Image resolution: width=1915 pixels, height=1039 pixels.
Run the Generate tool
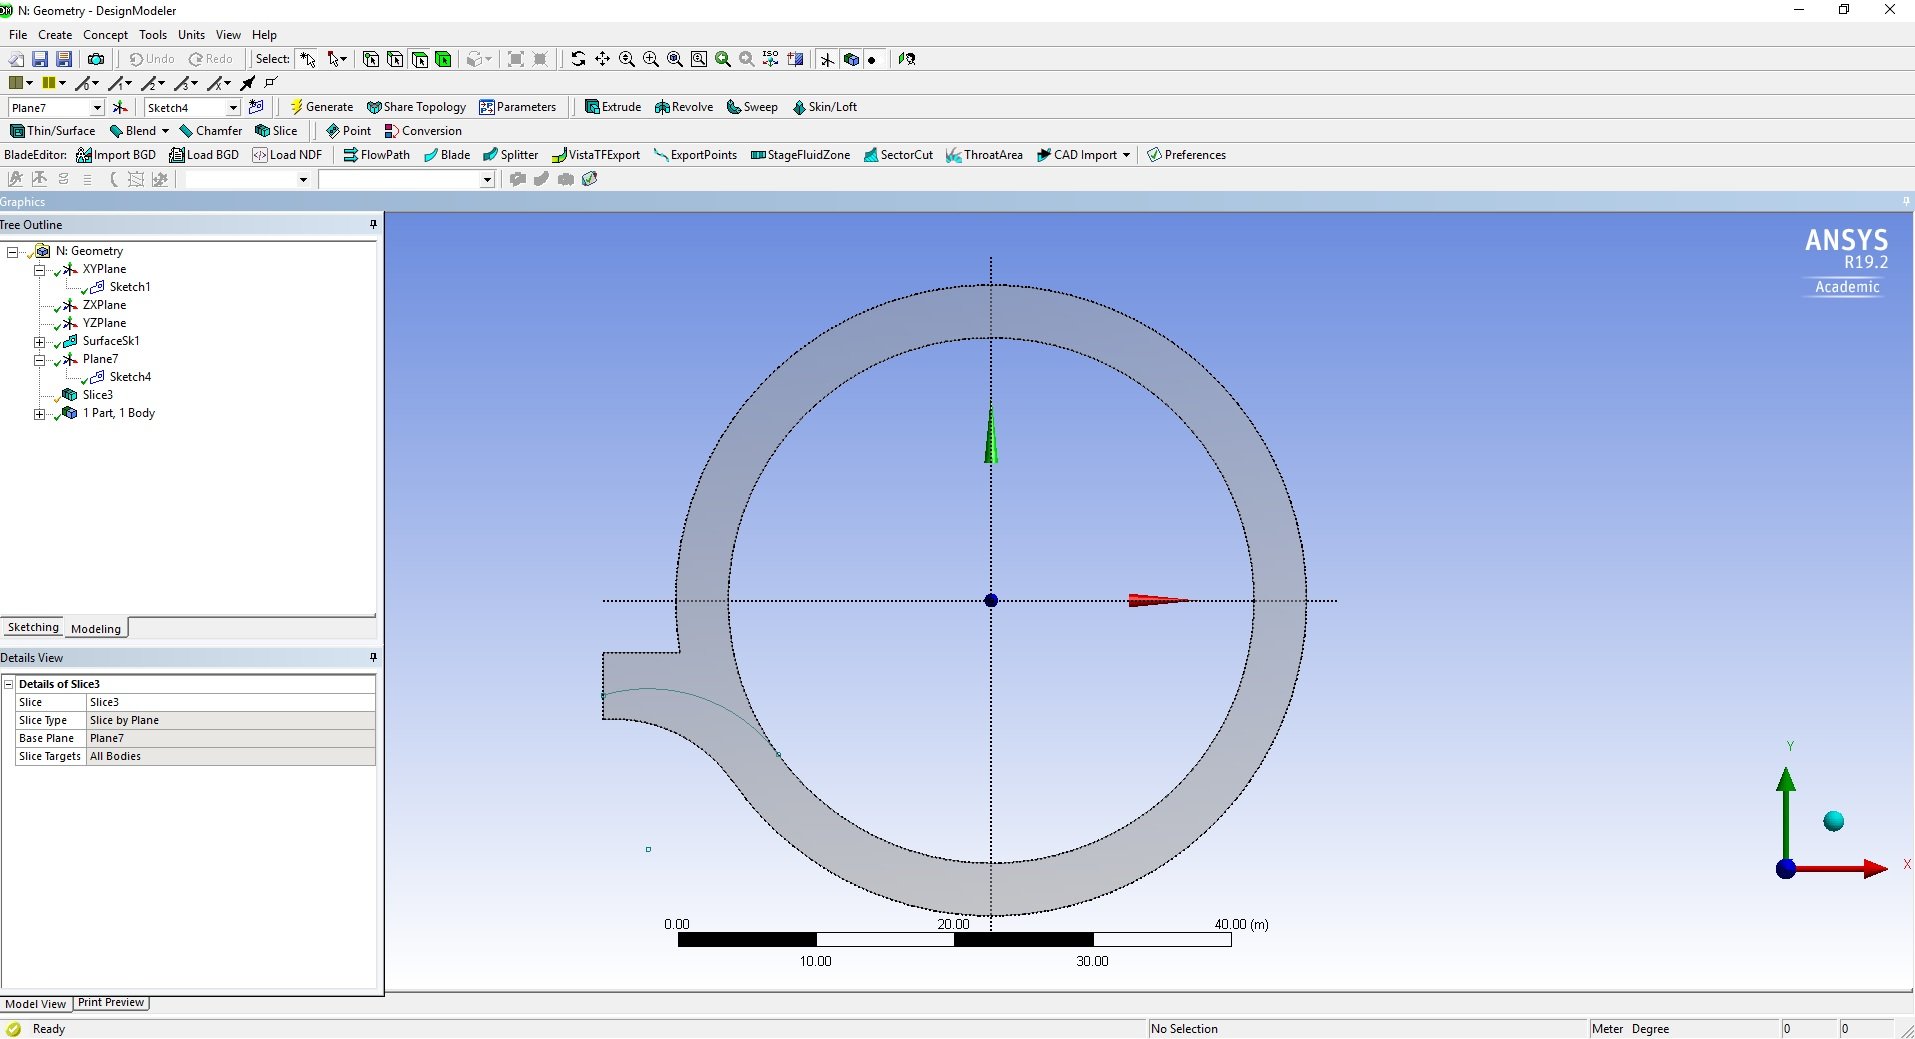point(320,107)
